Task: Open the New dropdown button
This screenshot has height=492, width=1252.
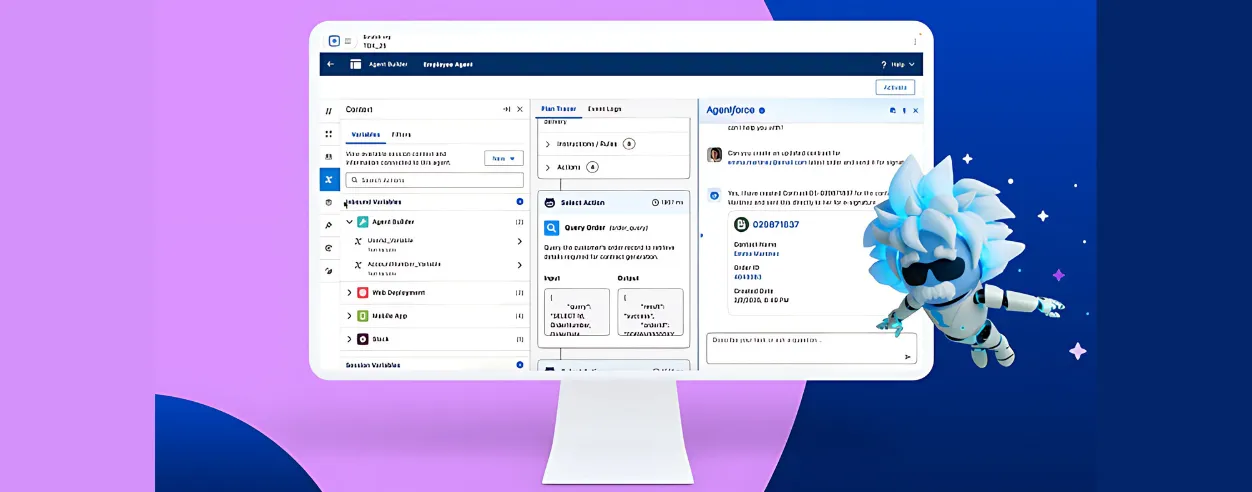Action: click(504, 158)
